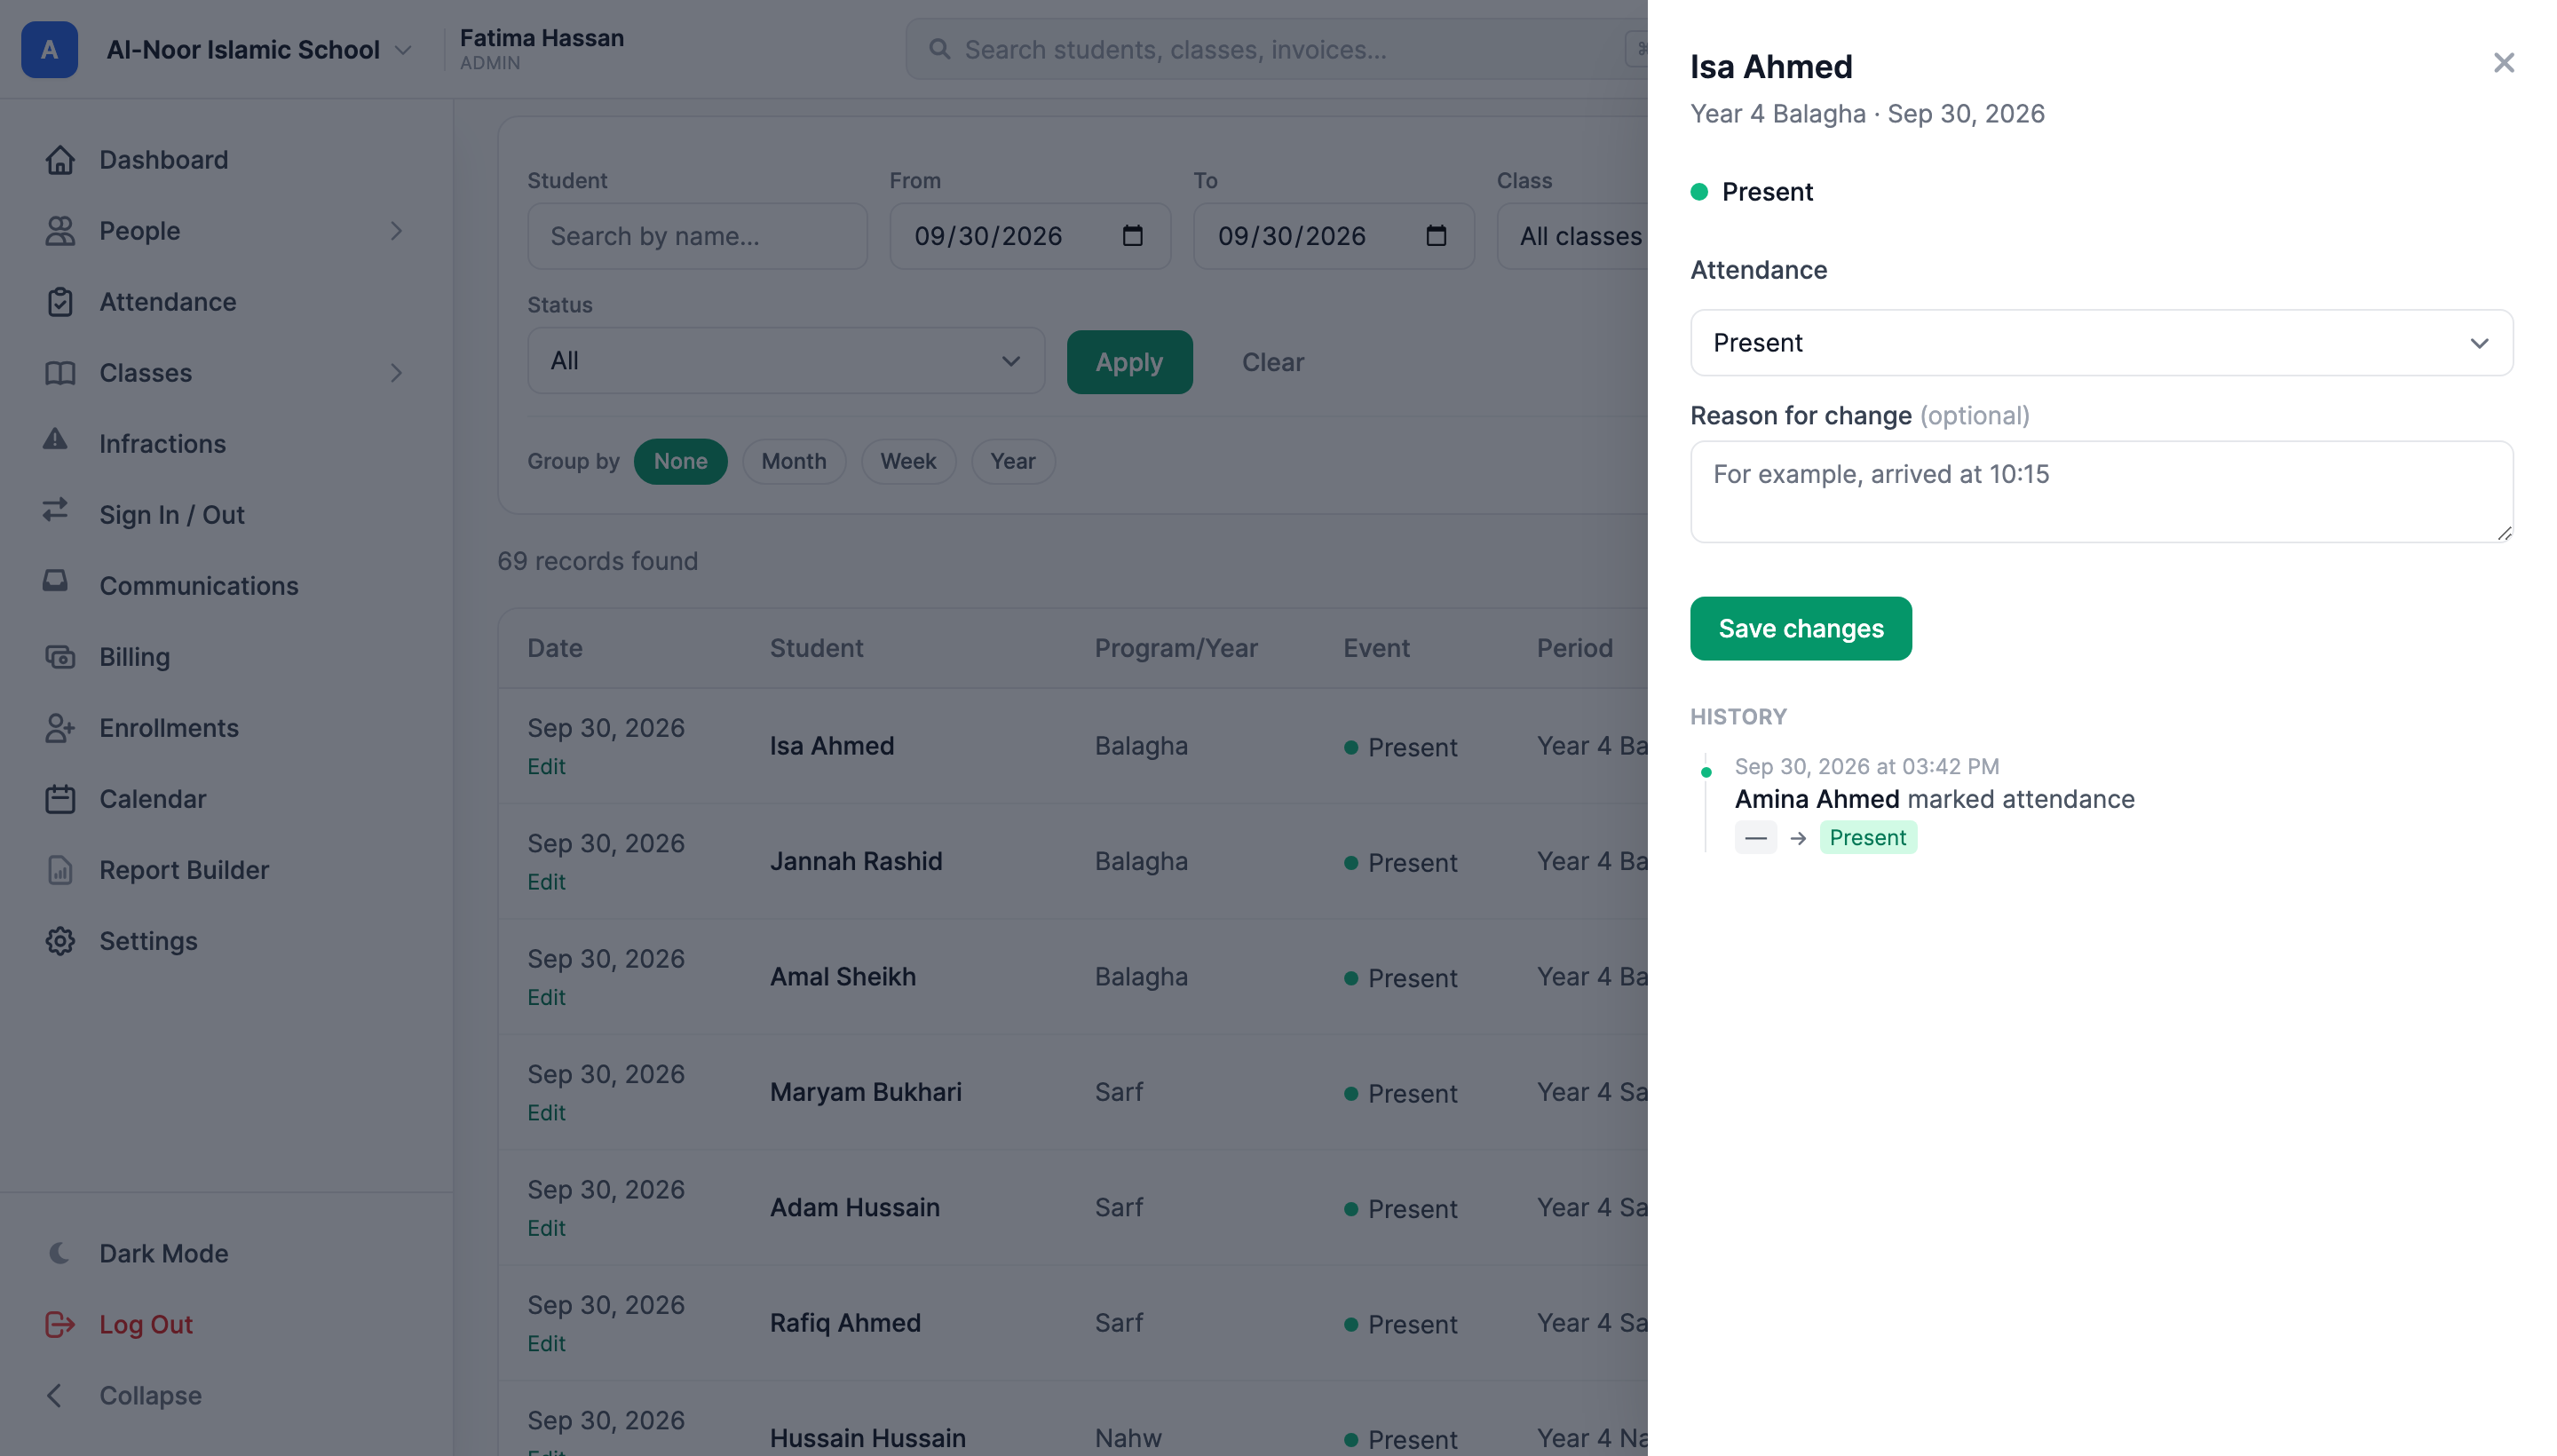Image resolution: width=2557 pixels, height=1456 pixels.
Task: Open Communications in the sidebar
Action: coord(199,586)
